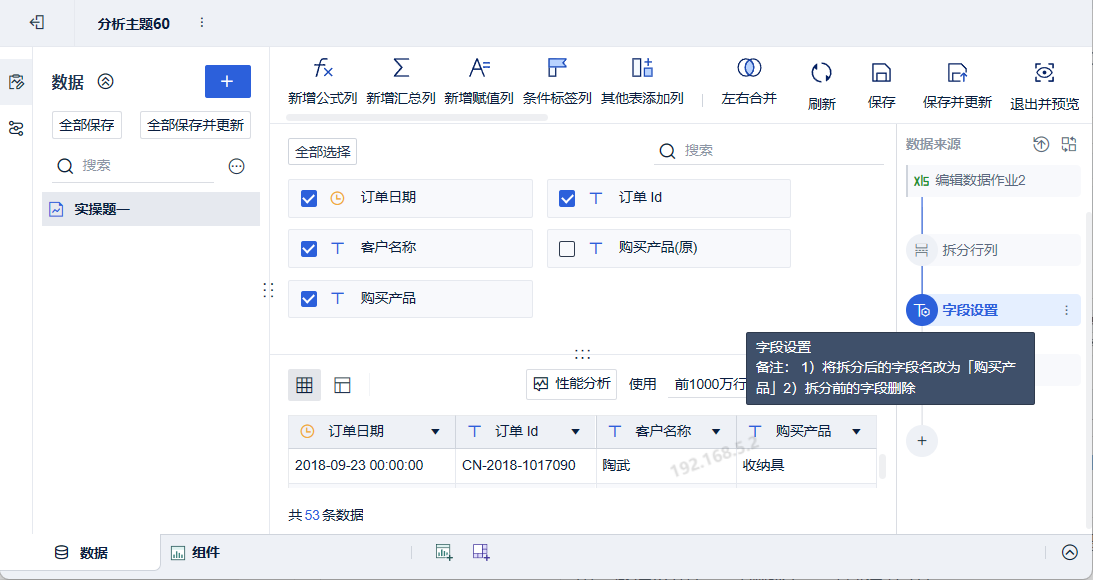Open the 客户名称 column header dropdown
The image size is (1093, 580).
716,432
